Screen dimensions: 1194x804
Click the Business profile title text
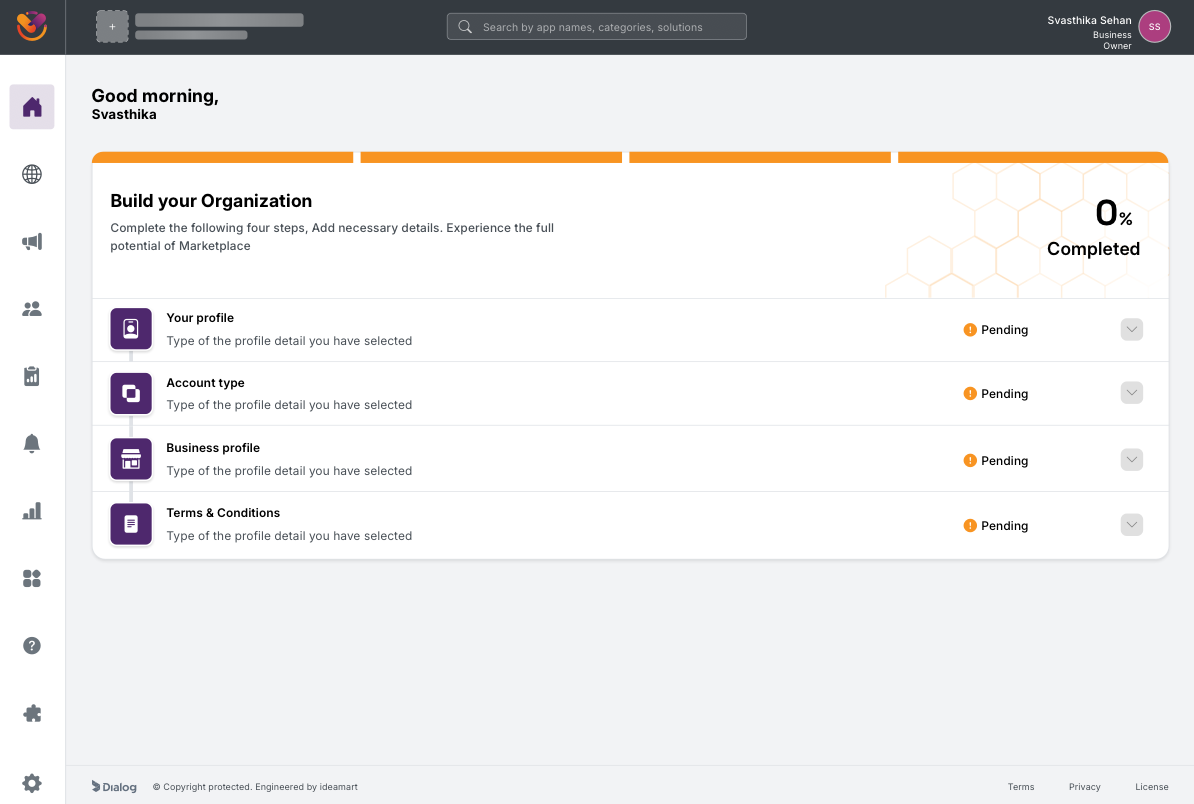click(x=213, y=448)
